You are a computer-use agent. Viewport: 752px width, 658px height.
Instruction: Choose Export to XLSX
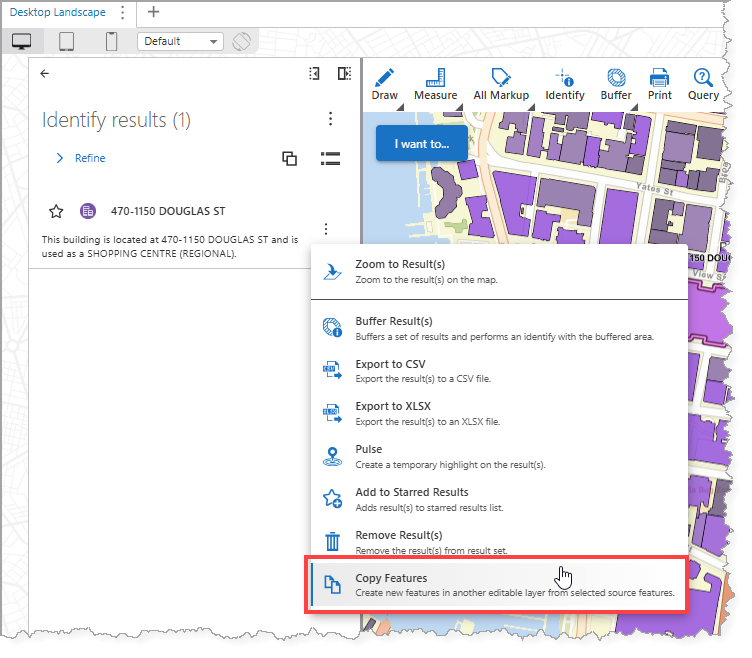pos(499,413)
